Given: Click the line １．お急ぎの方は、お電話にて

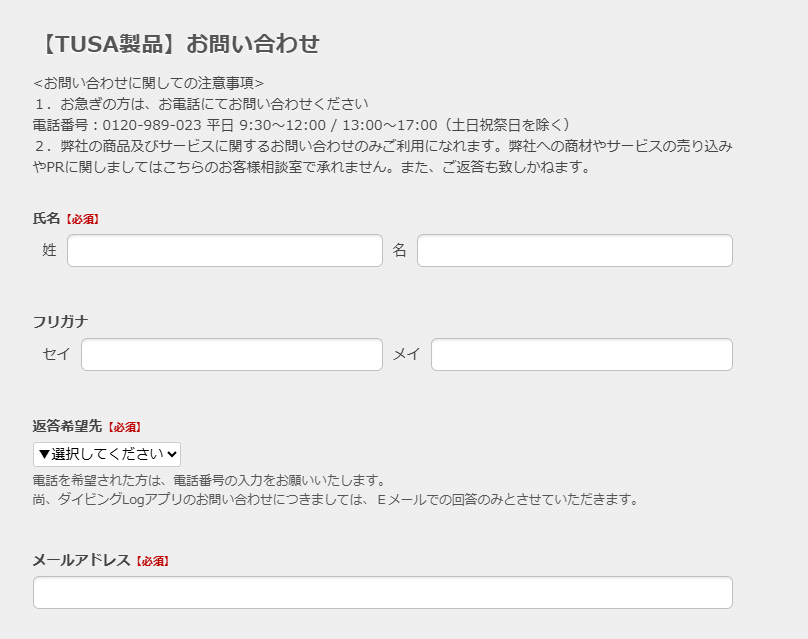Looking at the screenshot, I should coord(201,104).
